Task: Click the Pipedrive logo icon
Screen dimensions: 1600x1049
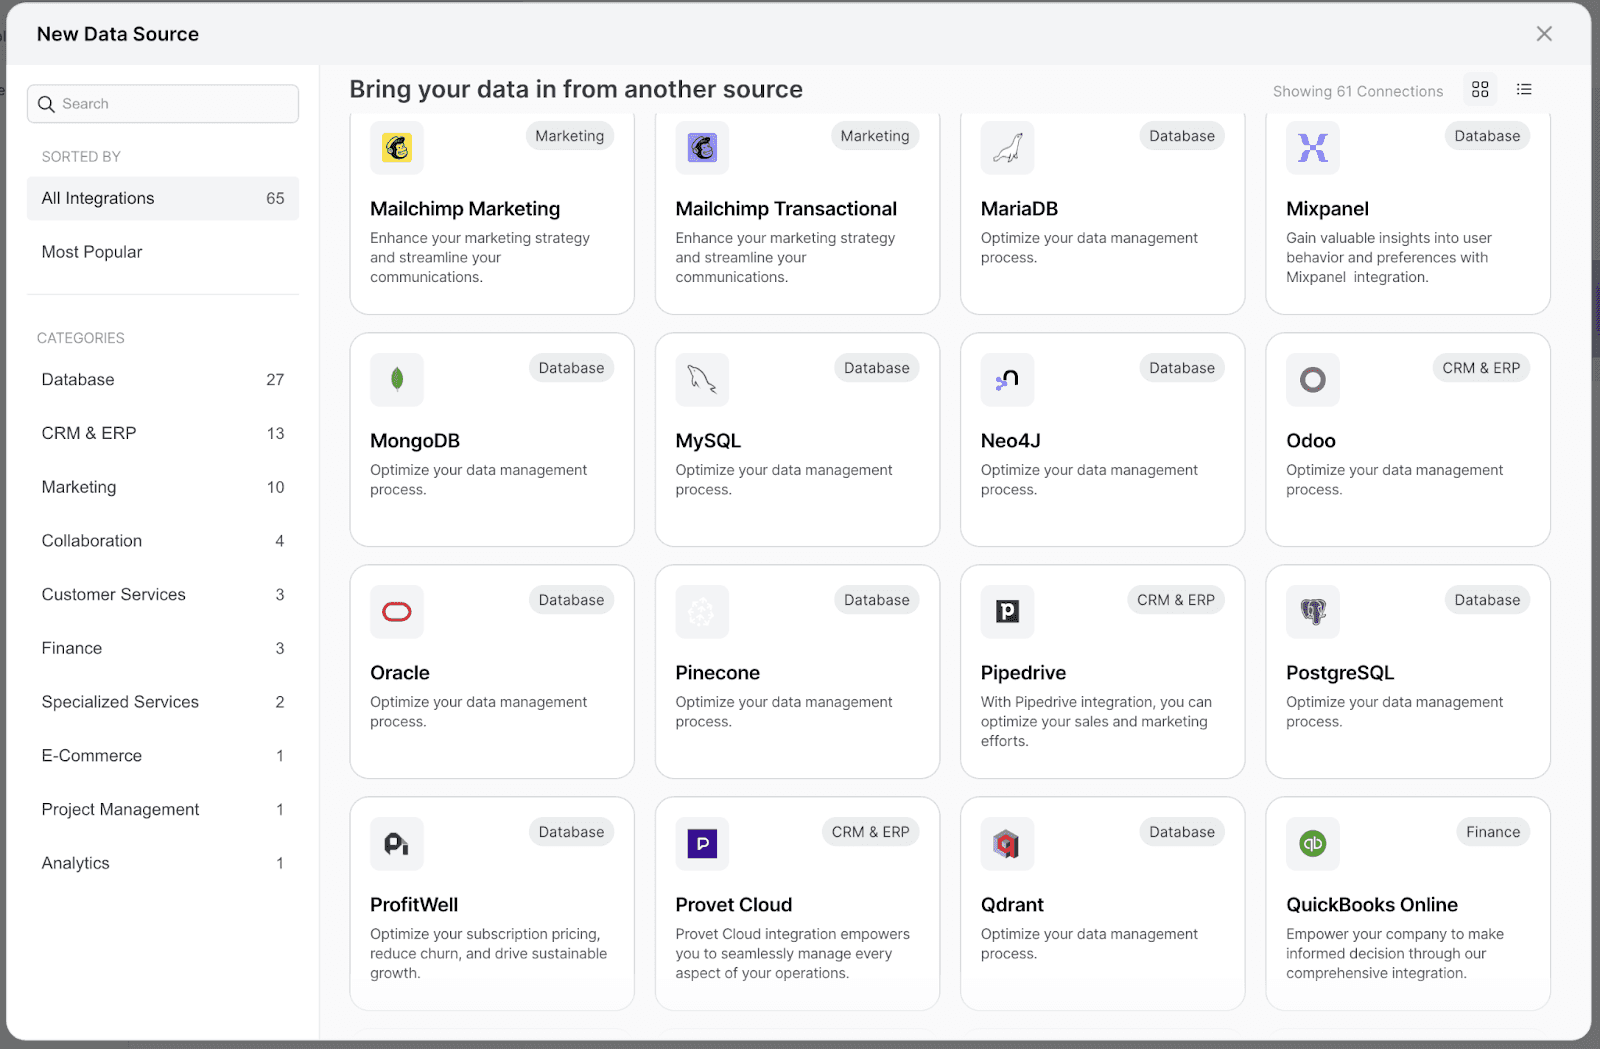Action: pyautogui.click(x=1007, y=612)
